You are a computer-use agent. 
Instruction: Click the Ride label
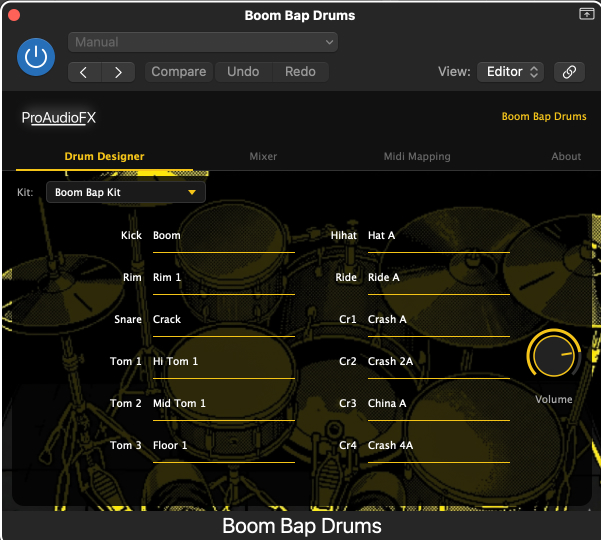pos(346,277)
